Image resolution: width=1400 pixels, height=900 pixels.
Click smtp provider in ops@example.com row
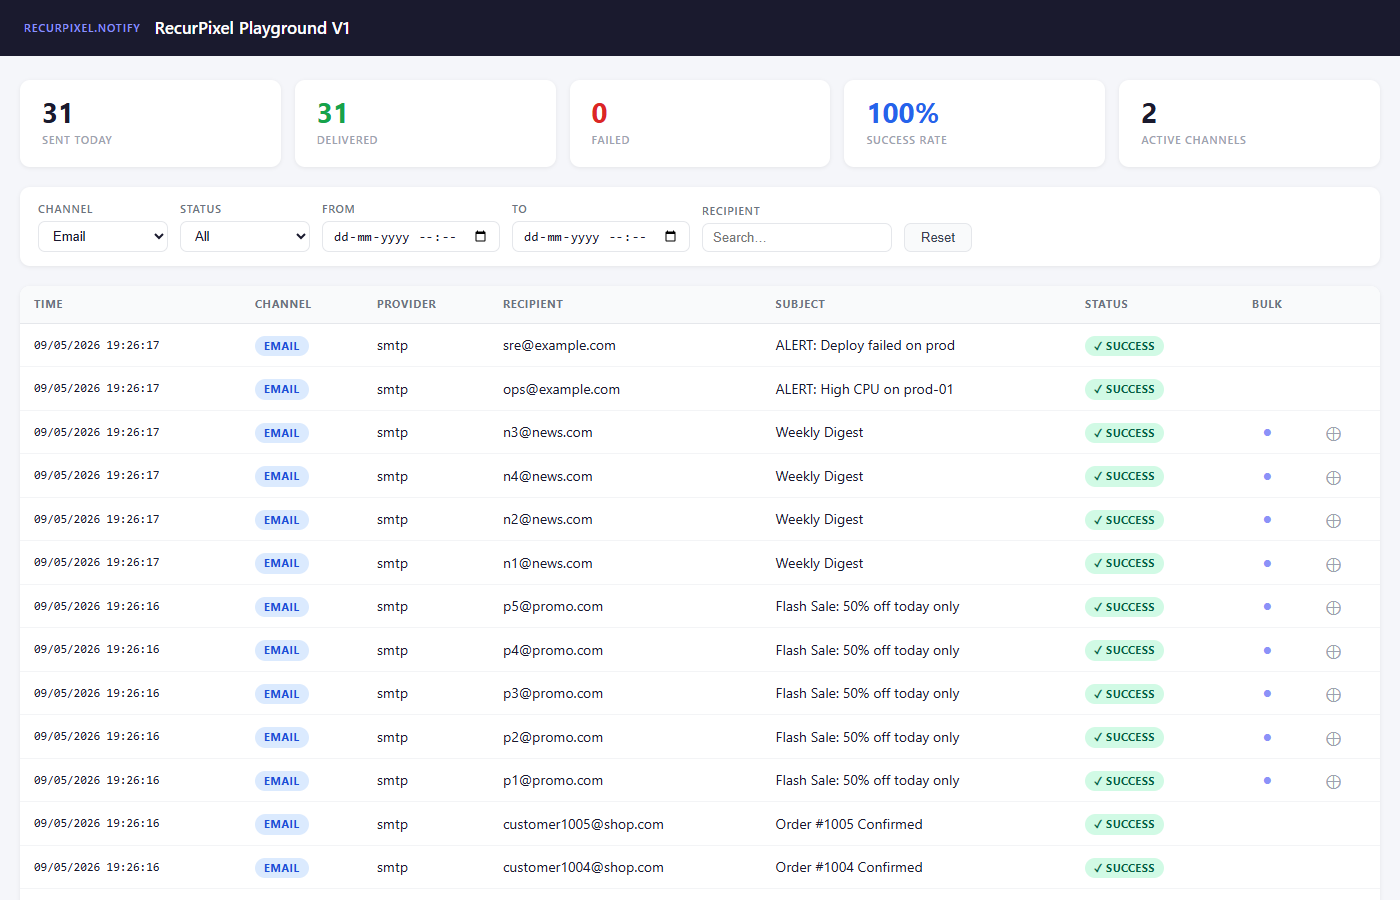392,389
